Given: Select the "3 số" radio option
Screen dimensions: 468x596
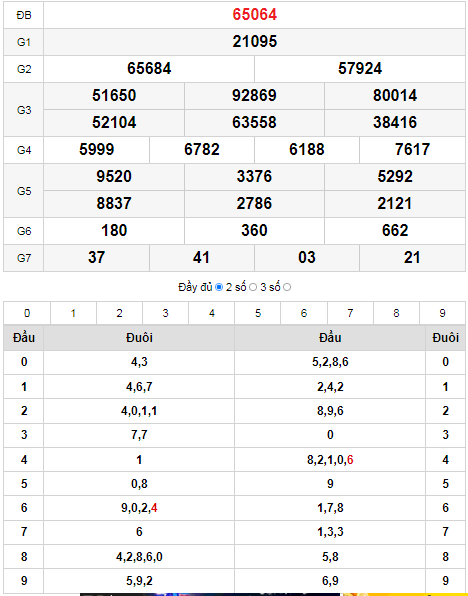Looking at the screenshot, I should [x=287, y=287].
